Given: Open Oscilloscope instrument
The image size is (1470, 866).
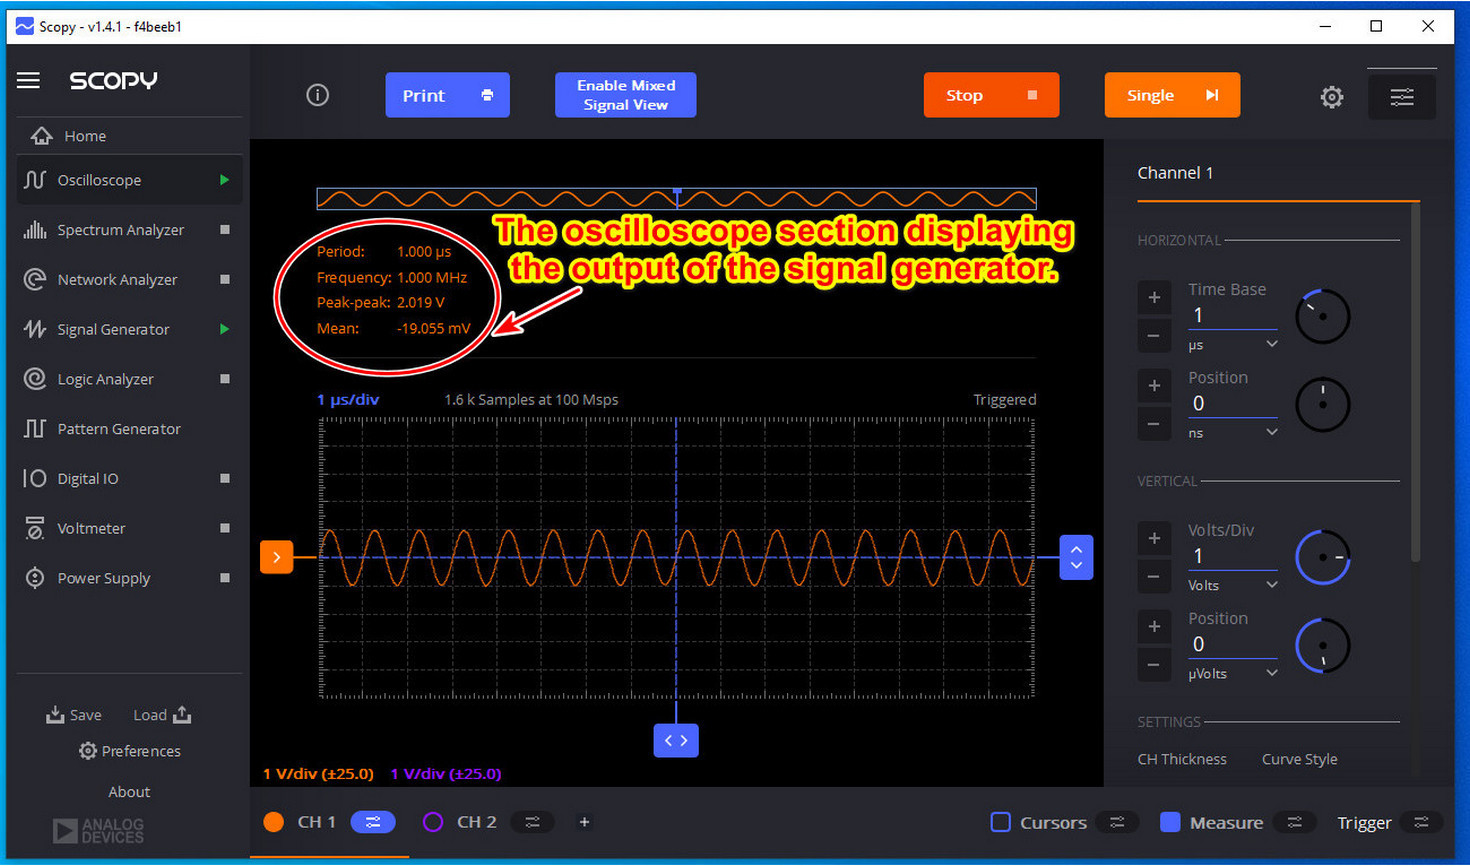Looking at the screenshot, I should (130, 180).
